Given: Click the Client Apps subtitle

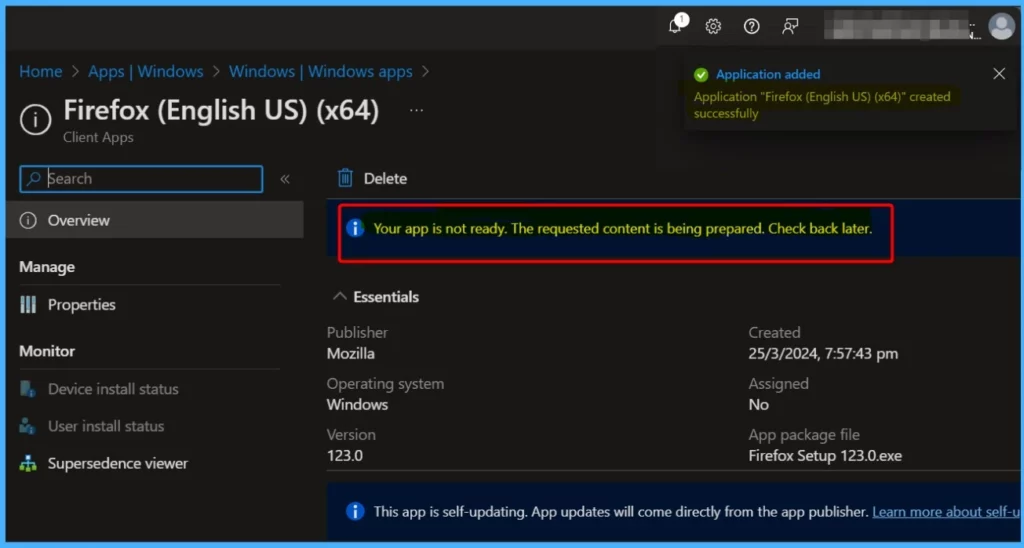Looking at the screenshot, I should [x=99, y=137].
